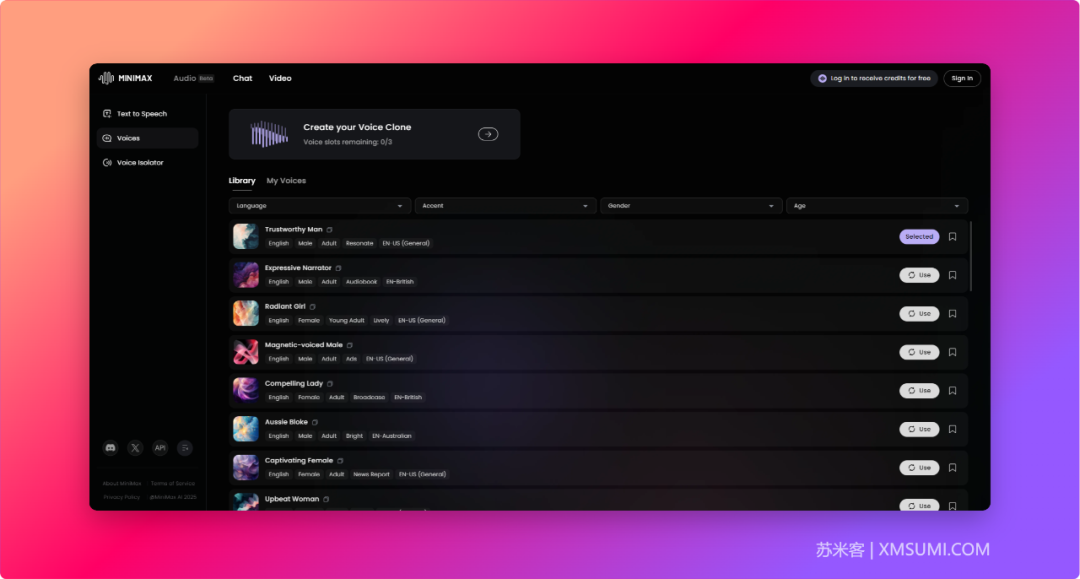The height and width of the screenshot is (579, 1080).
Task: Open Text to Speech in sidebar
Action: pyautogui.click(x=147, y=114)
